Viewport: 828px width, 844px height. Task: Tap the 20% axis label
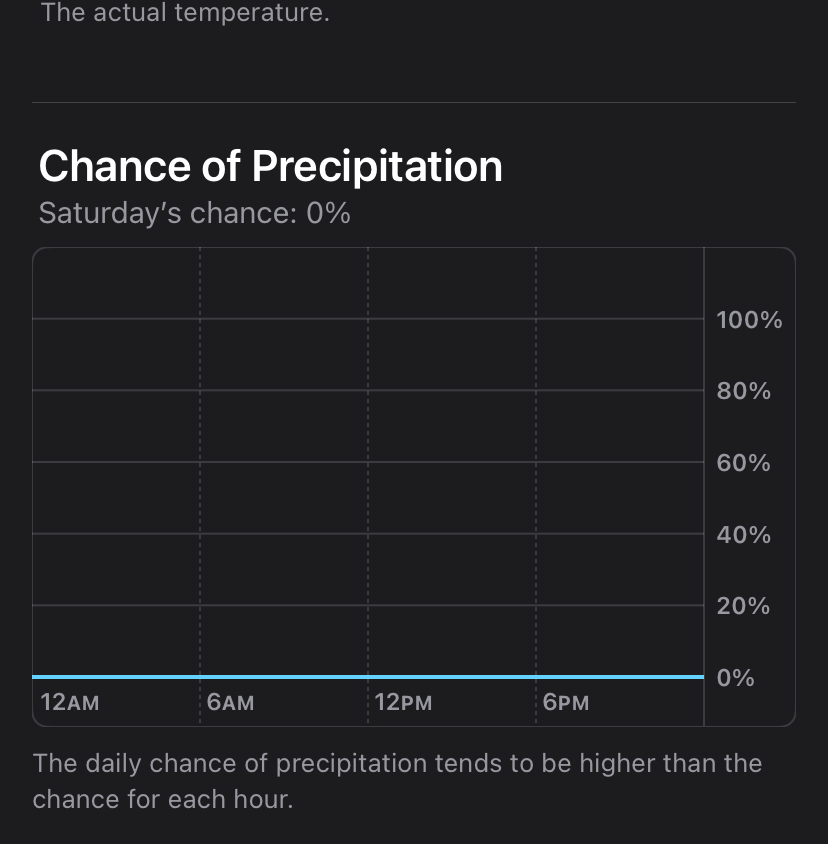[x=743, y=606]
